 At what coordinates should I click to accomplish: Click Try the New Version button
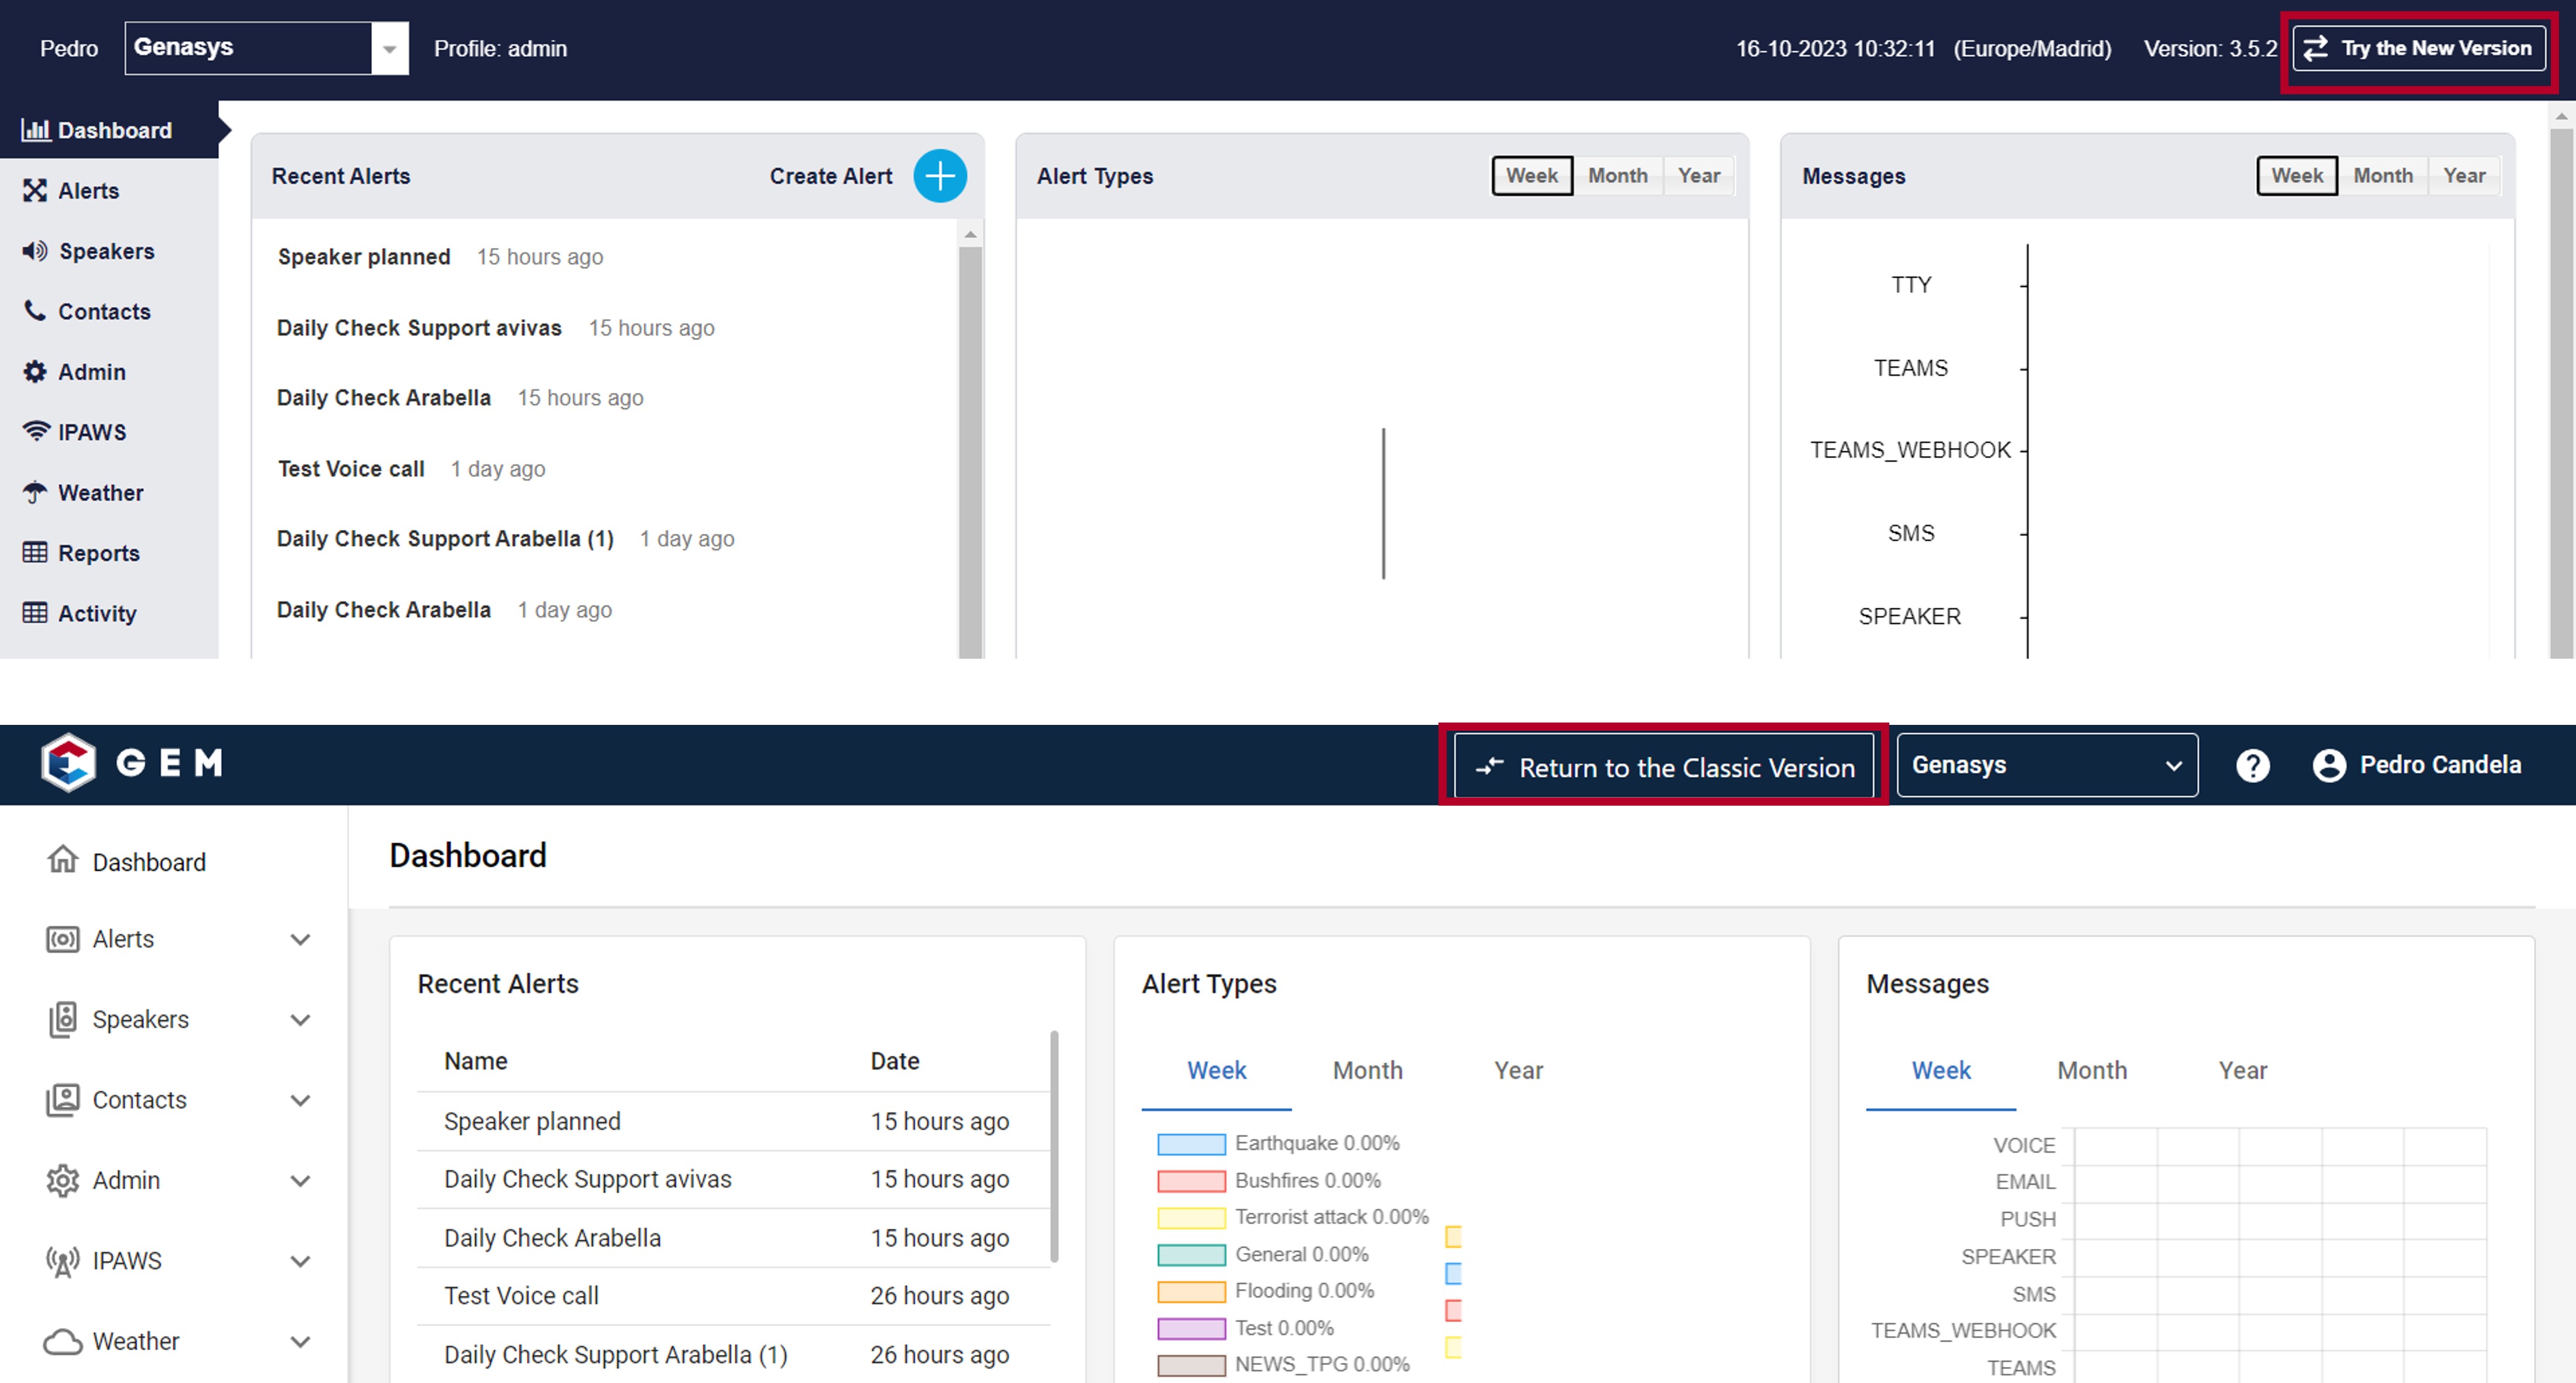[2419, 48]
